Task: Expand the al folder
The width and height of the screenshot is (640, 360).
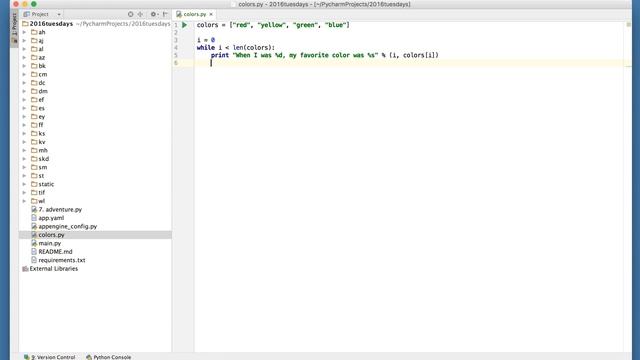Action: coord(24,49)
